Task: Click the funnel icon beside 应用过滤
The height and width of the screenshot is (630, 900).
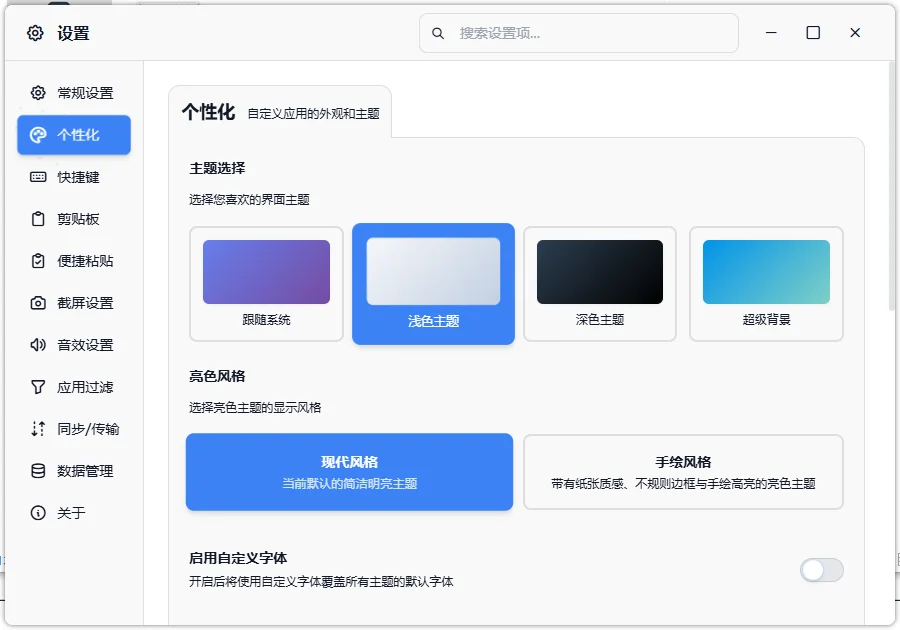Action: pyautogui.click(x=38, y=387)
